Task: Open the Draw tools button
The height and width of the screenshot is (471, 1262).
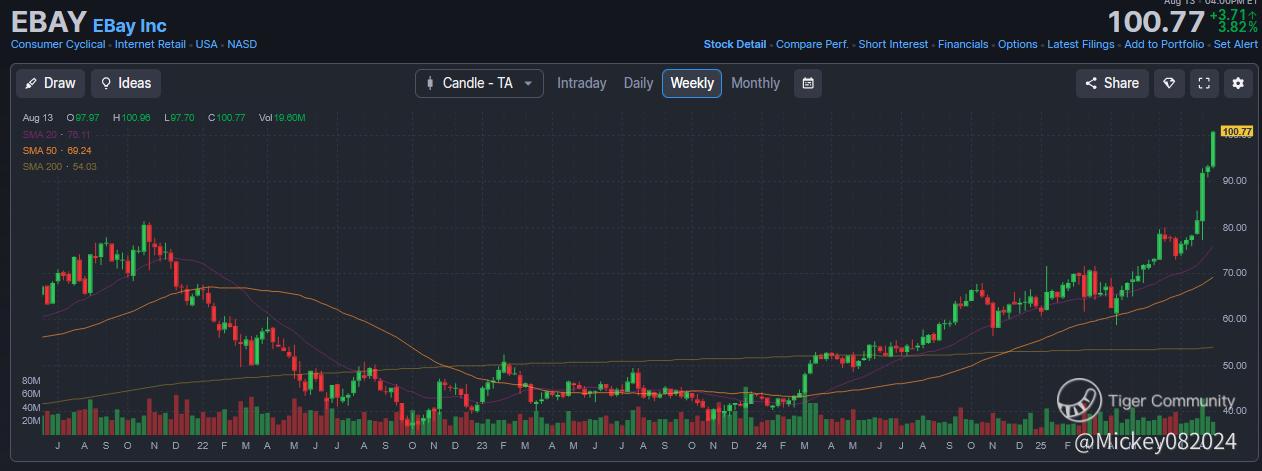Action: tap(50, 83)
